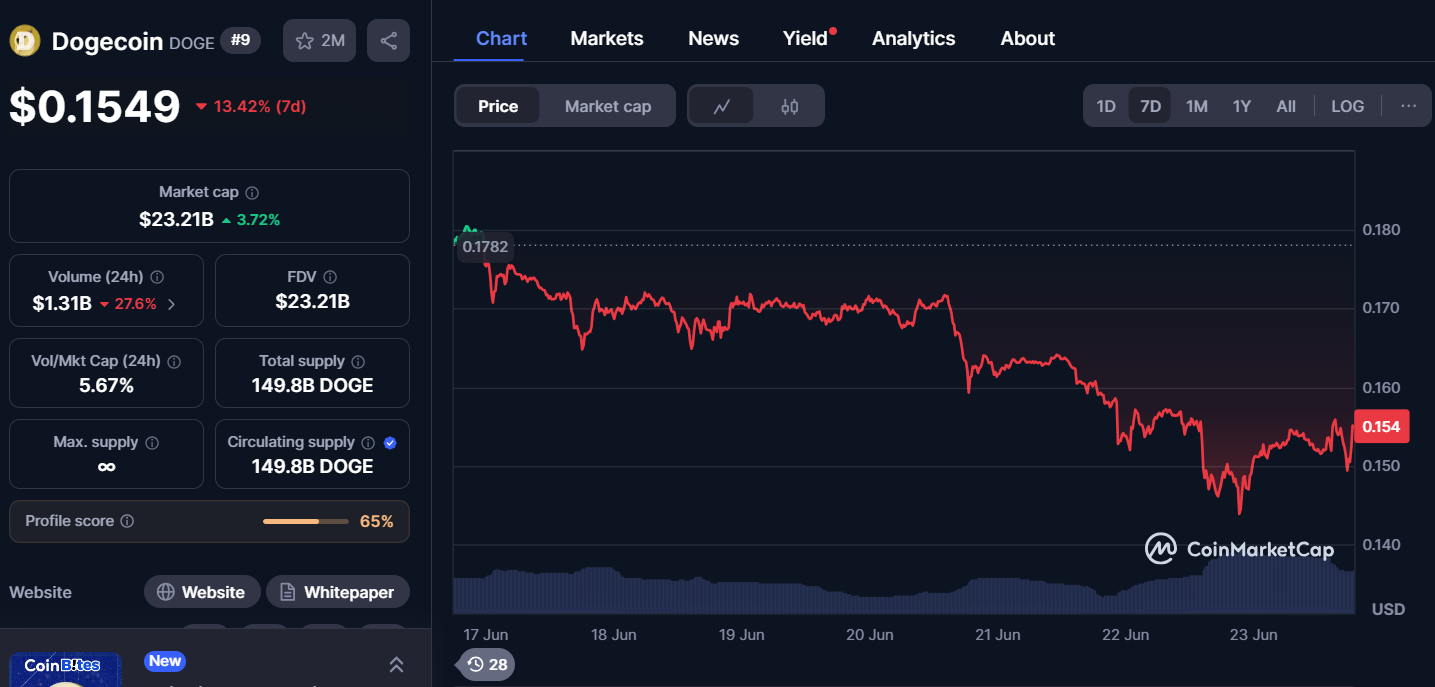
Task: Open Profile score info icon
Action: tap(127, 521)
